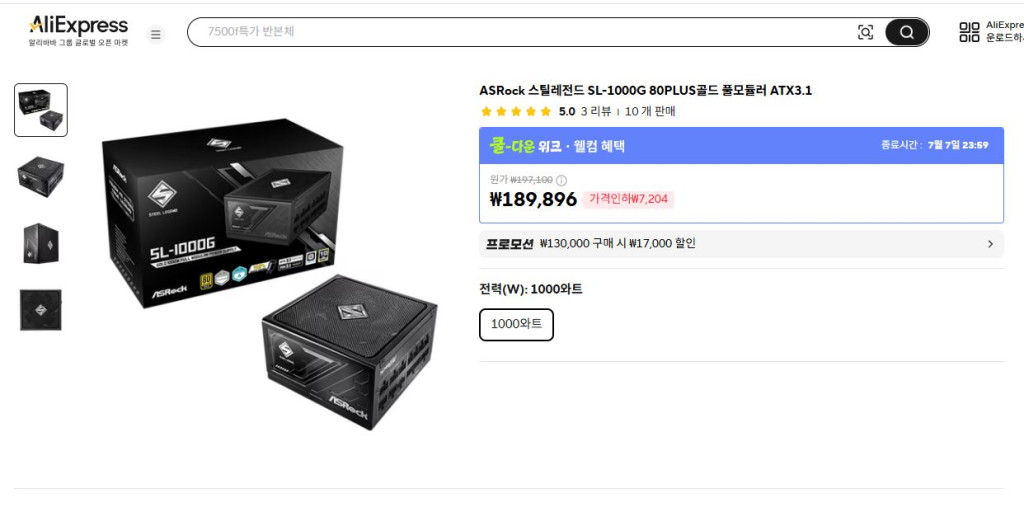The image size is (1024, 512).
Task: Click the info icon beside original price
Action: [561, 180]
